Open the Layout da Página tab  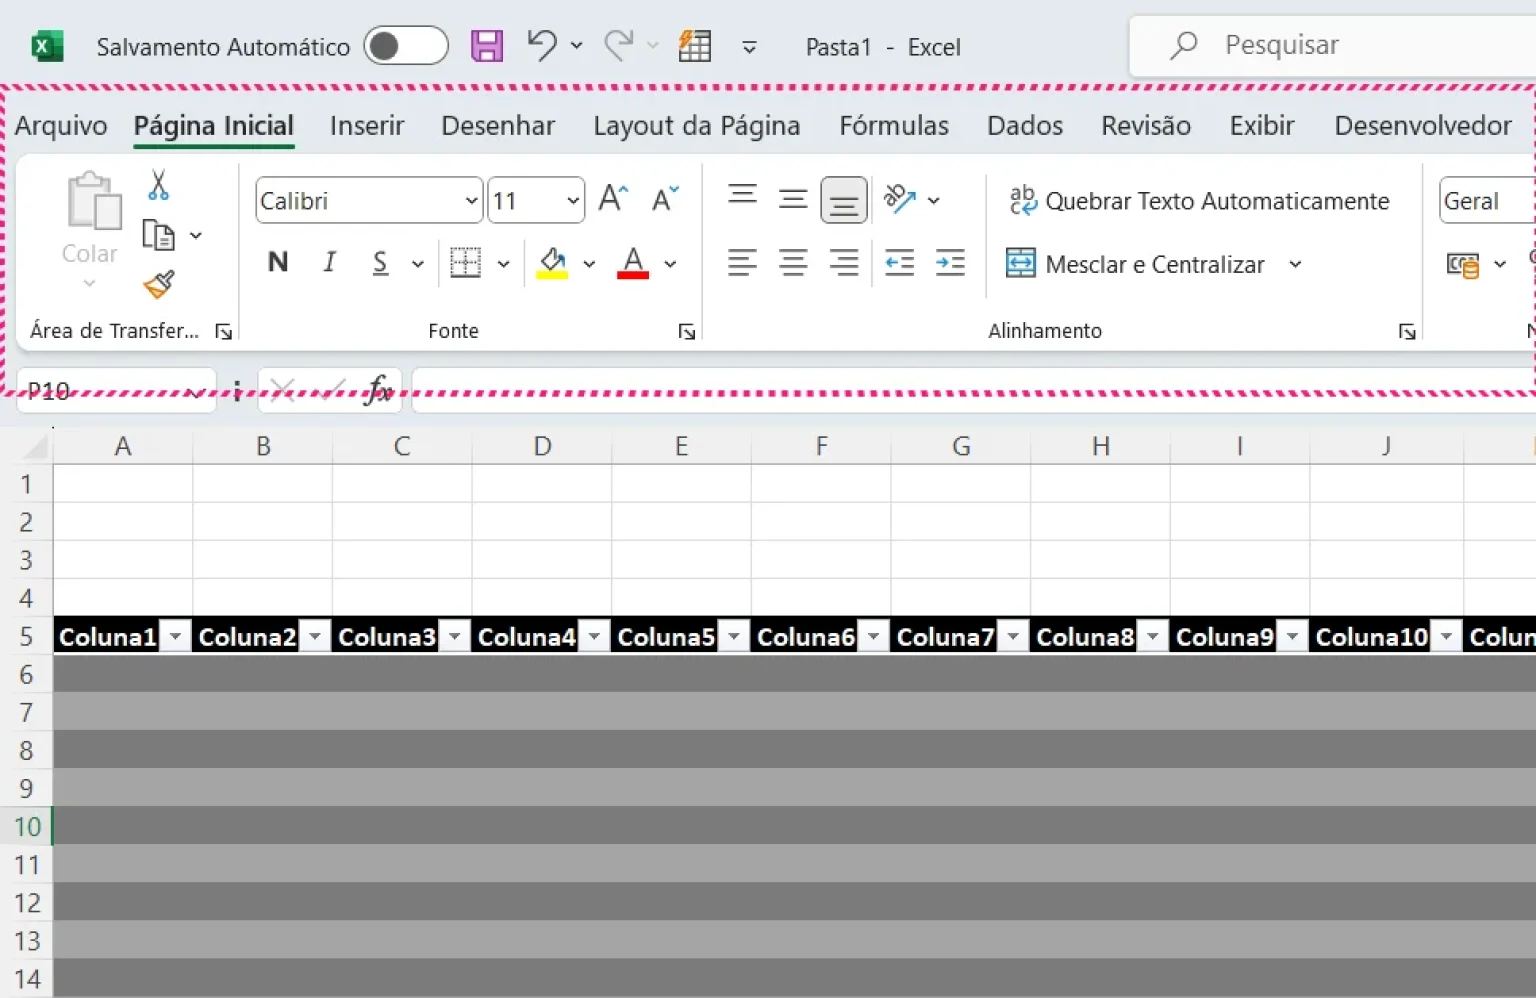(x=697, y=125)
